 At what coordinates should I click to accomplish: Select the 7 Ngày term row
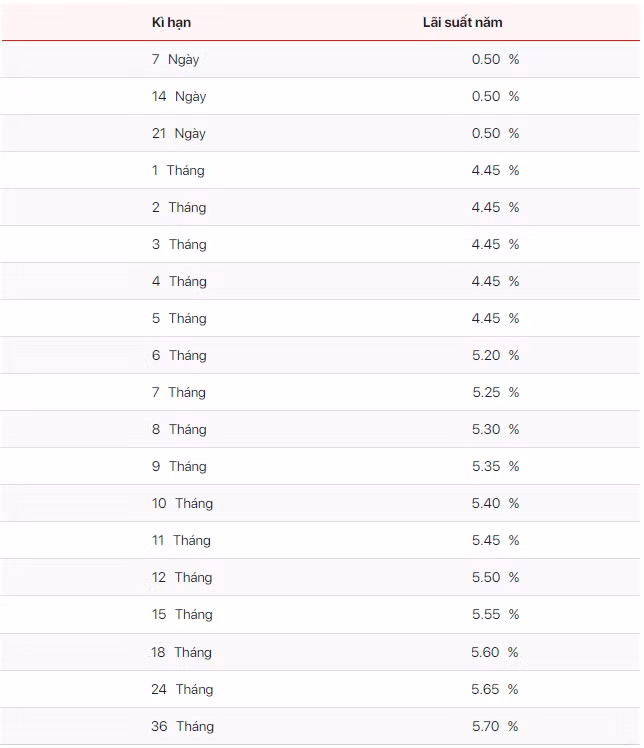click(176, 59)
